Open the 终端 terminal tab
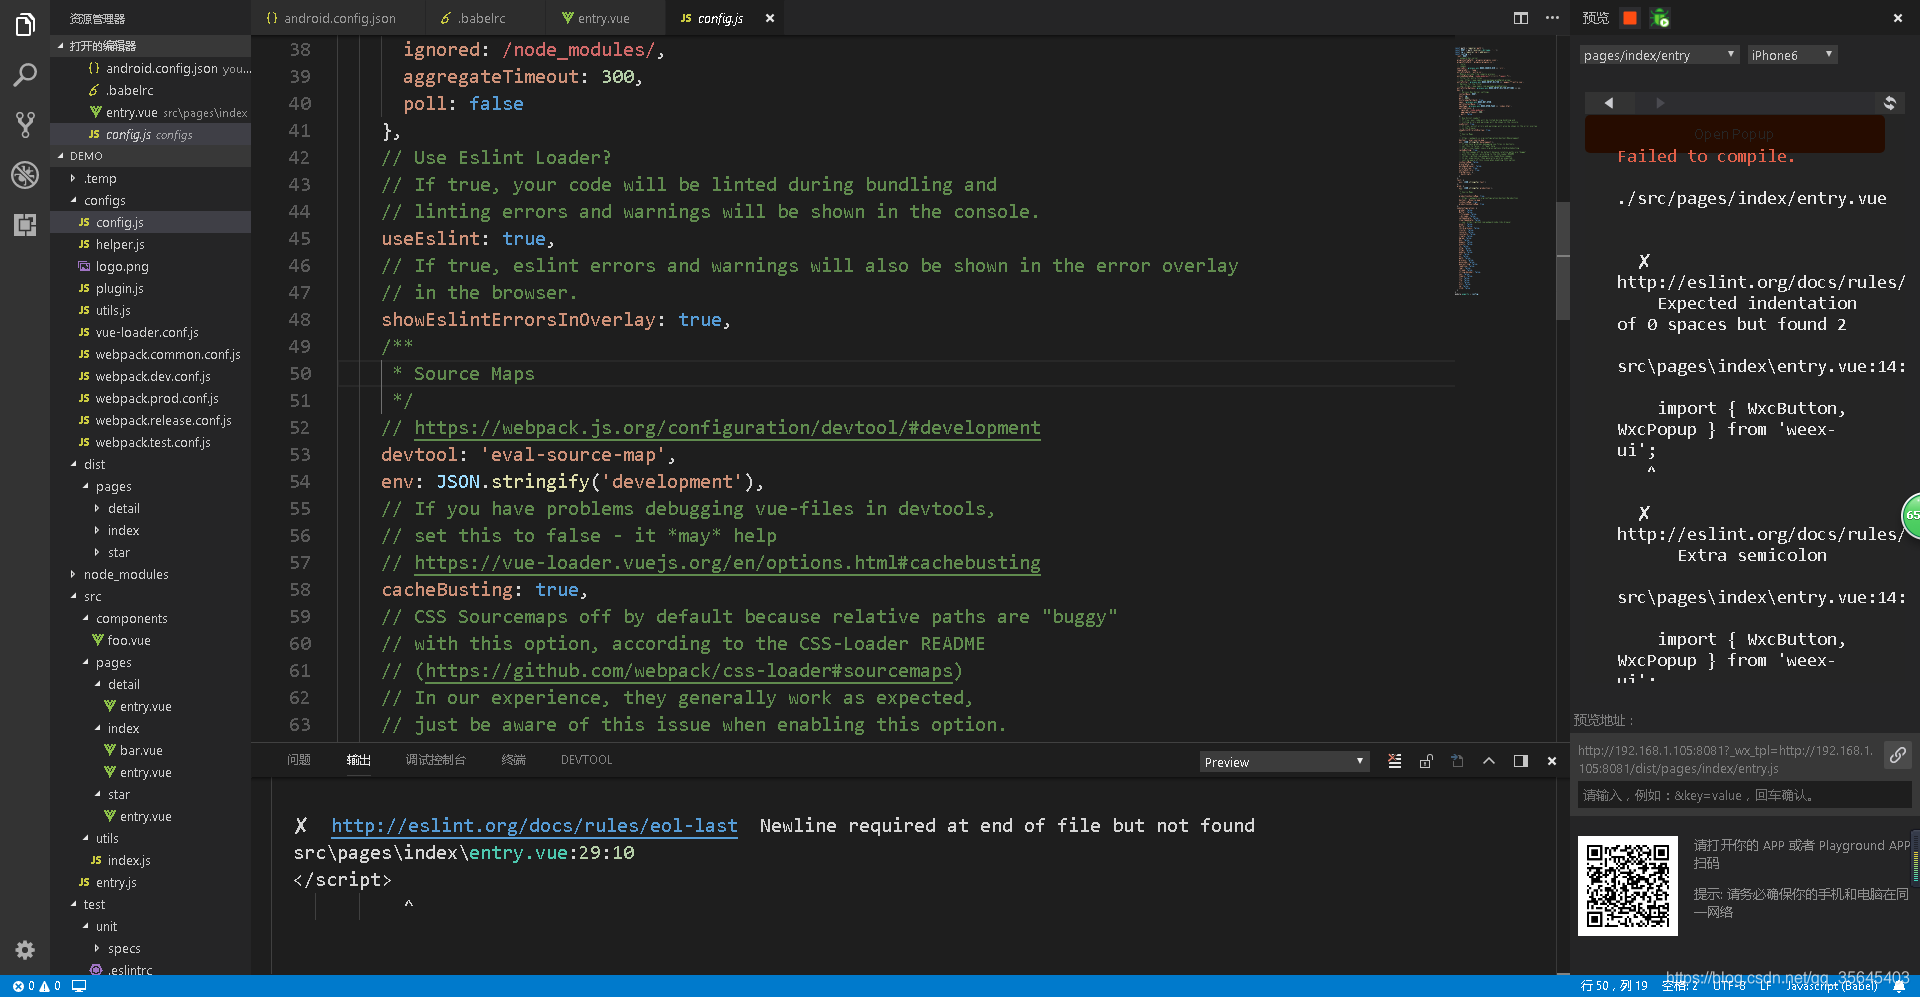The image size is (1920, 997). point(513,760)
